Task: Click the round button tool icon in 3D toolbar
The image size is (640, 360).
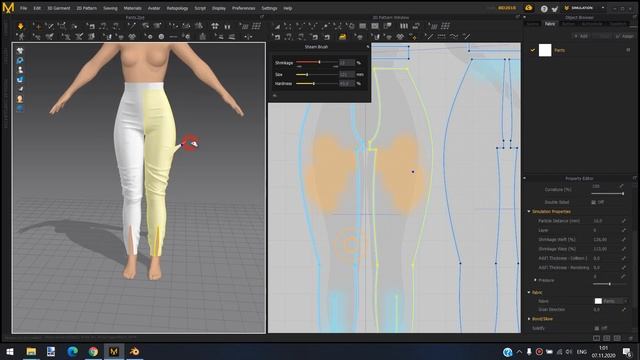Action: point(161,37)
